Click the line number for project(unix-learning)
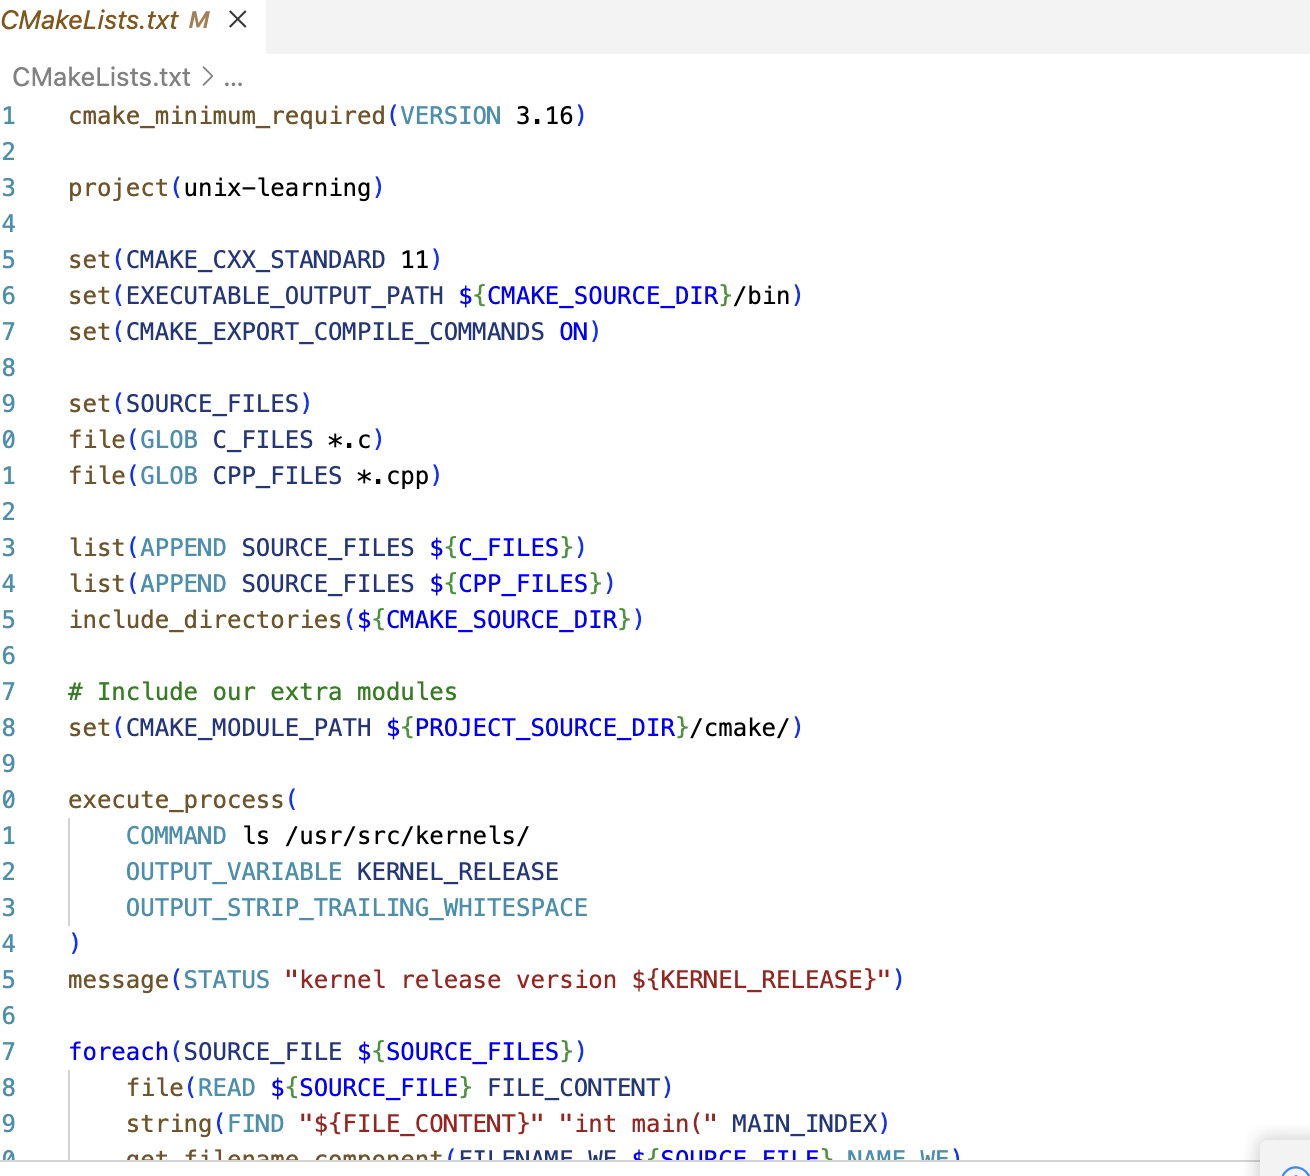Image resolution: width=1310 pixels, height=1176 pixels. [8, 188]
